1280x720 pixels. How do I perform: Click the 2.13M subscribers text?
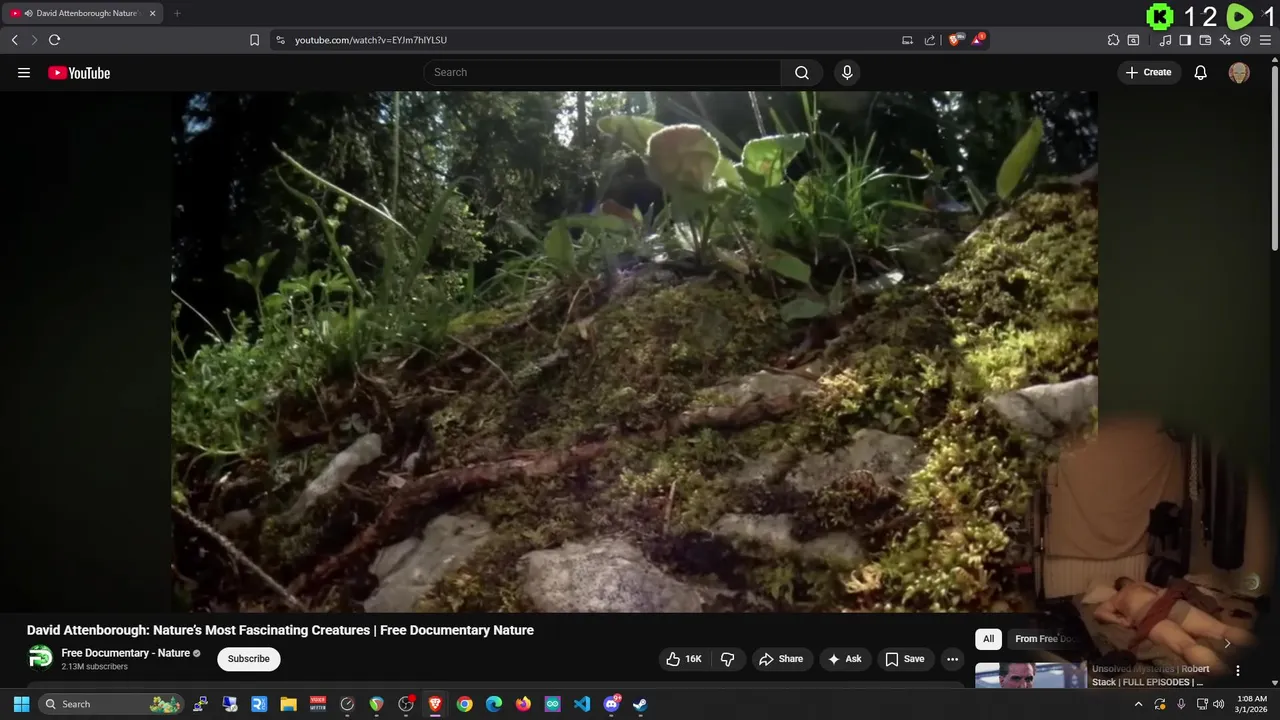94,667
